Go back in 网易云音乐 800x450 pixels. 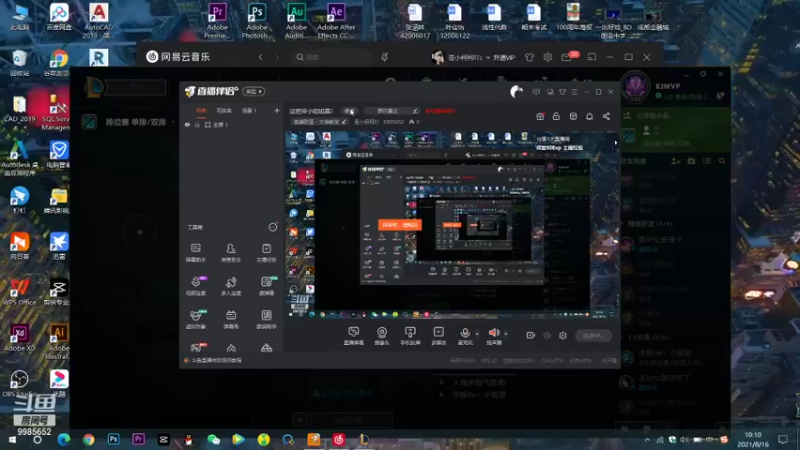261,57
